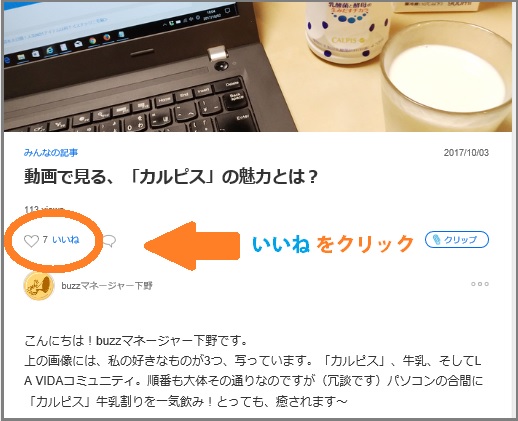Image resolution: width=518 pixels, height=421 pixels.
Task: Click the article title 動画で見る、「カルピス」の魅力とは?
Action: click(171, 176)
